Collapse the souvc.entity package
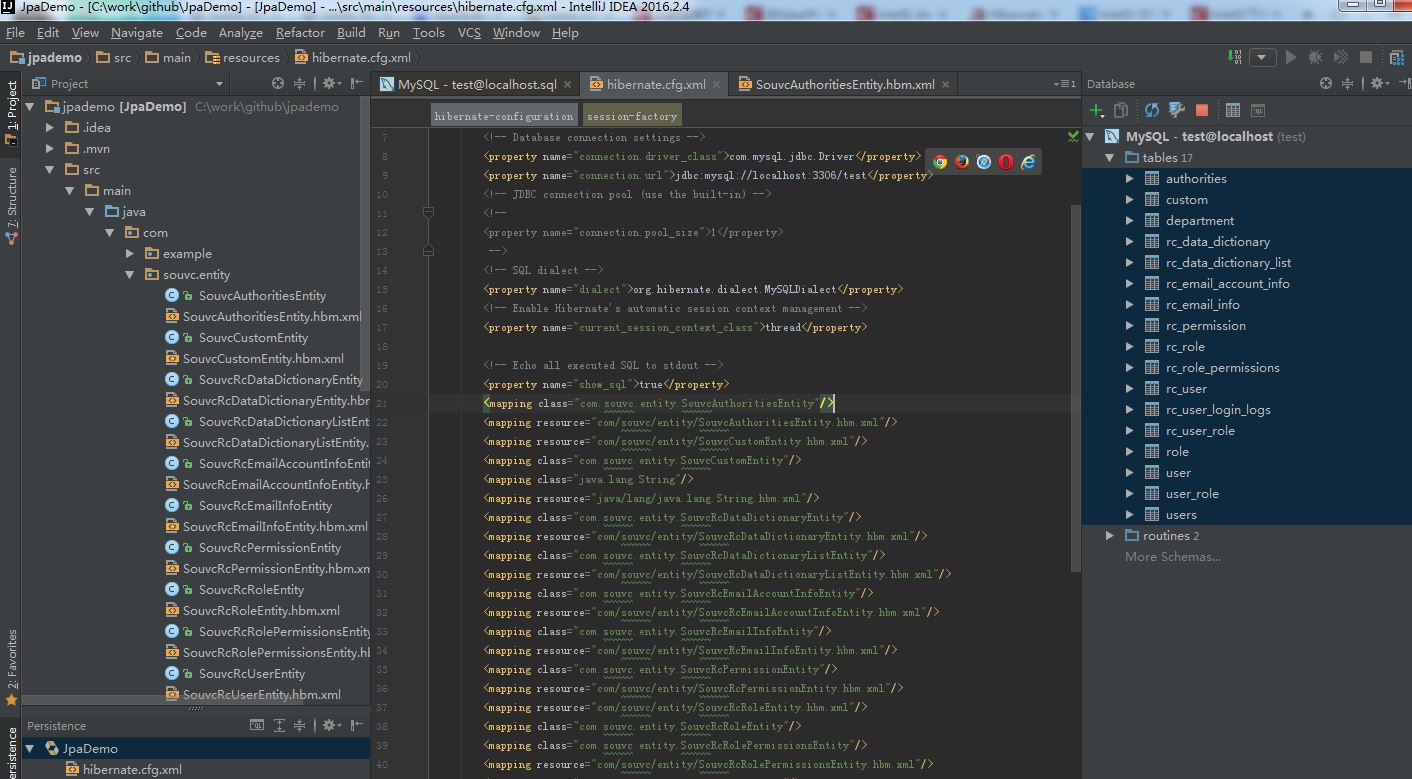This screenshot has height=779, width=1412. coord(130,274)
